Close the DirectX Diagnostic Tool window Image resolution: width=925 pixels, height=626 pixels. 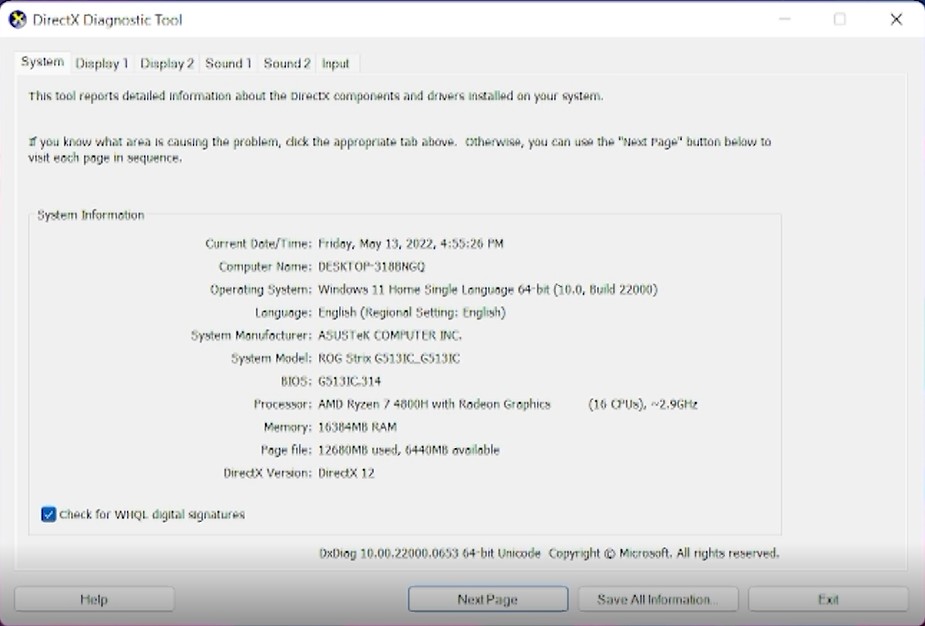pos(896,19)
